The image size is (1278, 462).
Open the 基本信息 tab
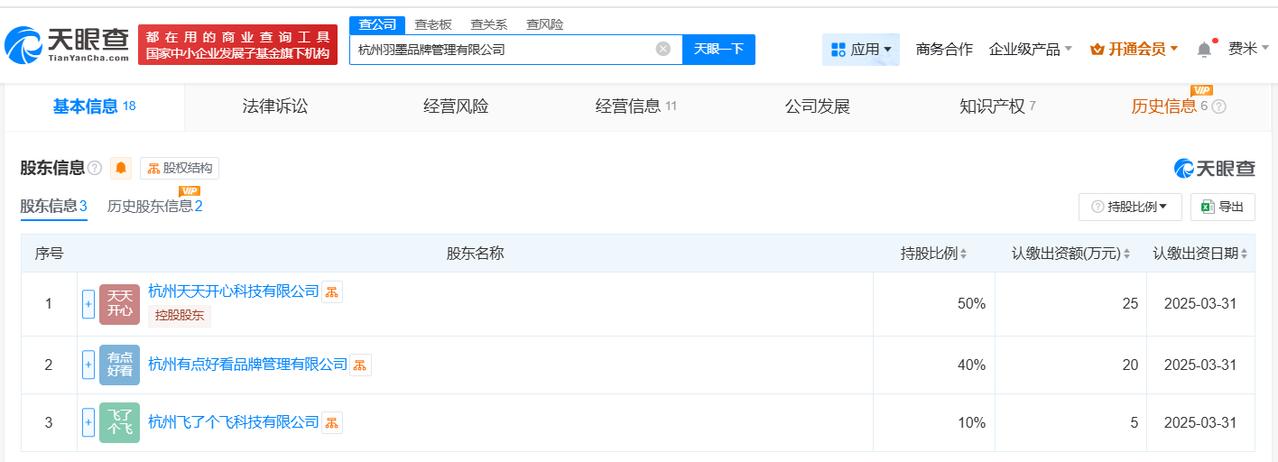click(x=94, y=106)
